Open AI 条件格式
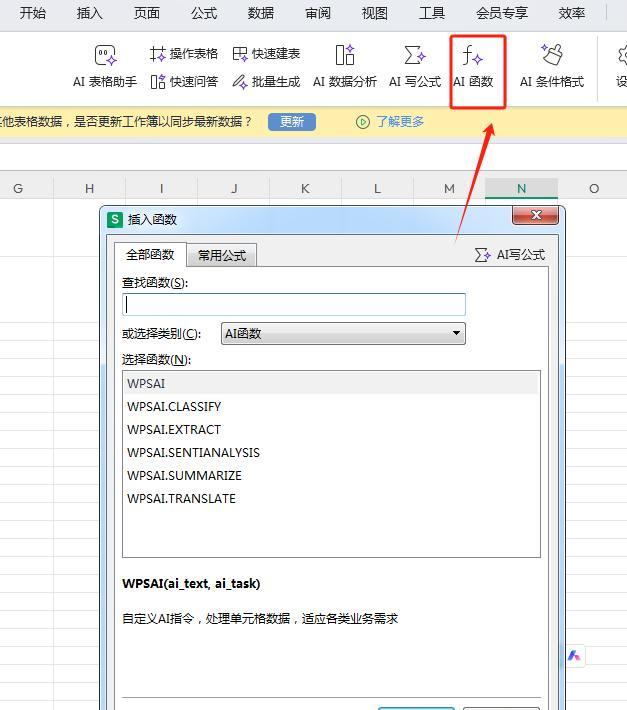This screenshot has width=627, height=710. point(552,66)
